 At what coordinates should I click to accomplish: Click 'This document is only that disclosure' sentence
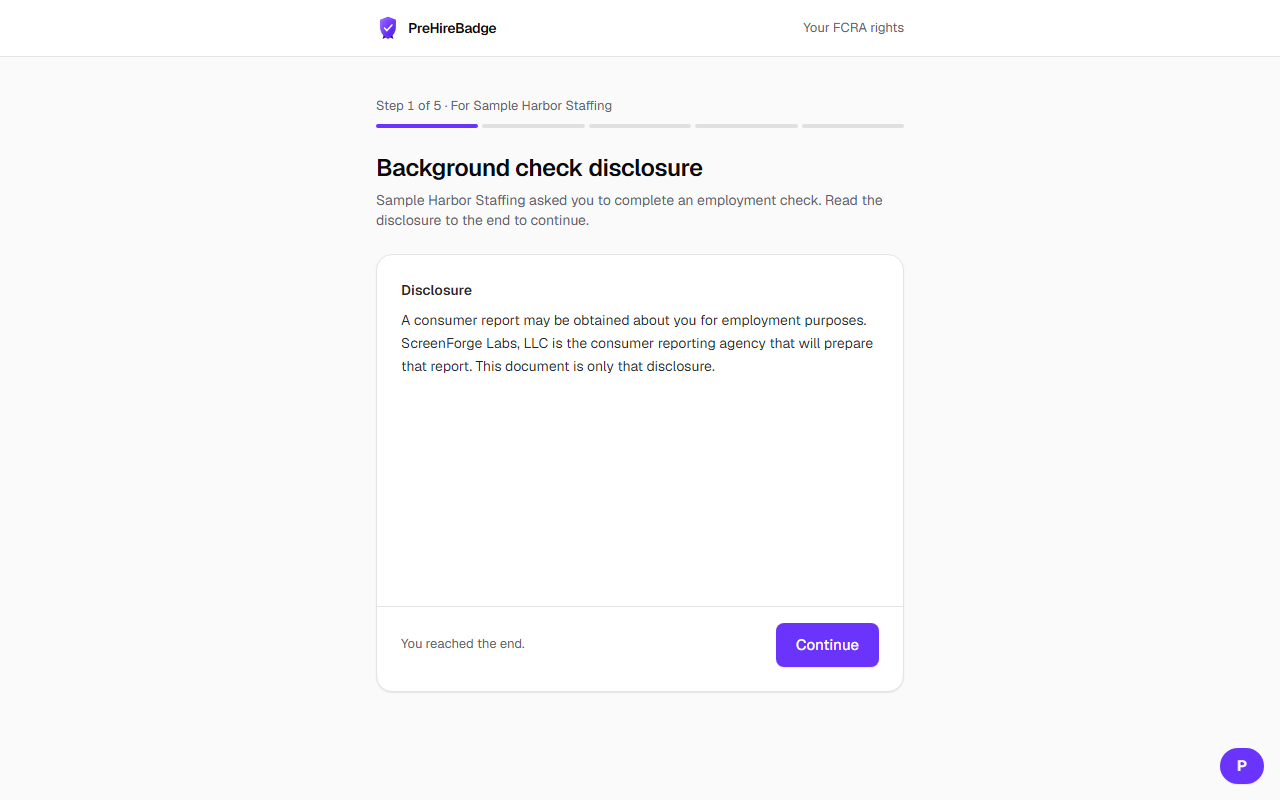[594, 366]
